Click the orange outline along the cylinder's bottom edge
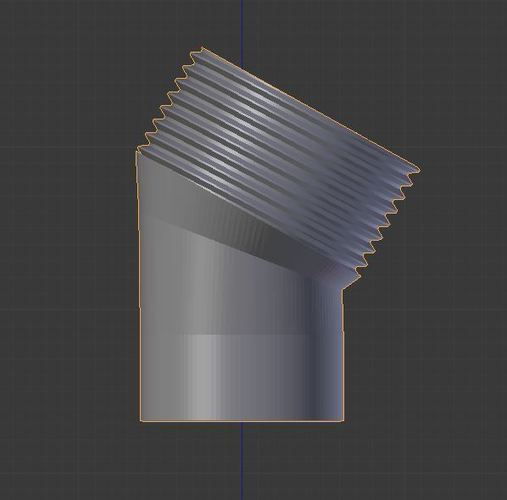The image size is (507, 500). coord(242,421)
